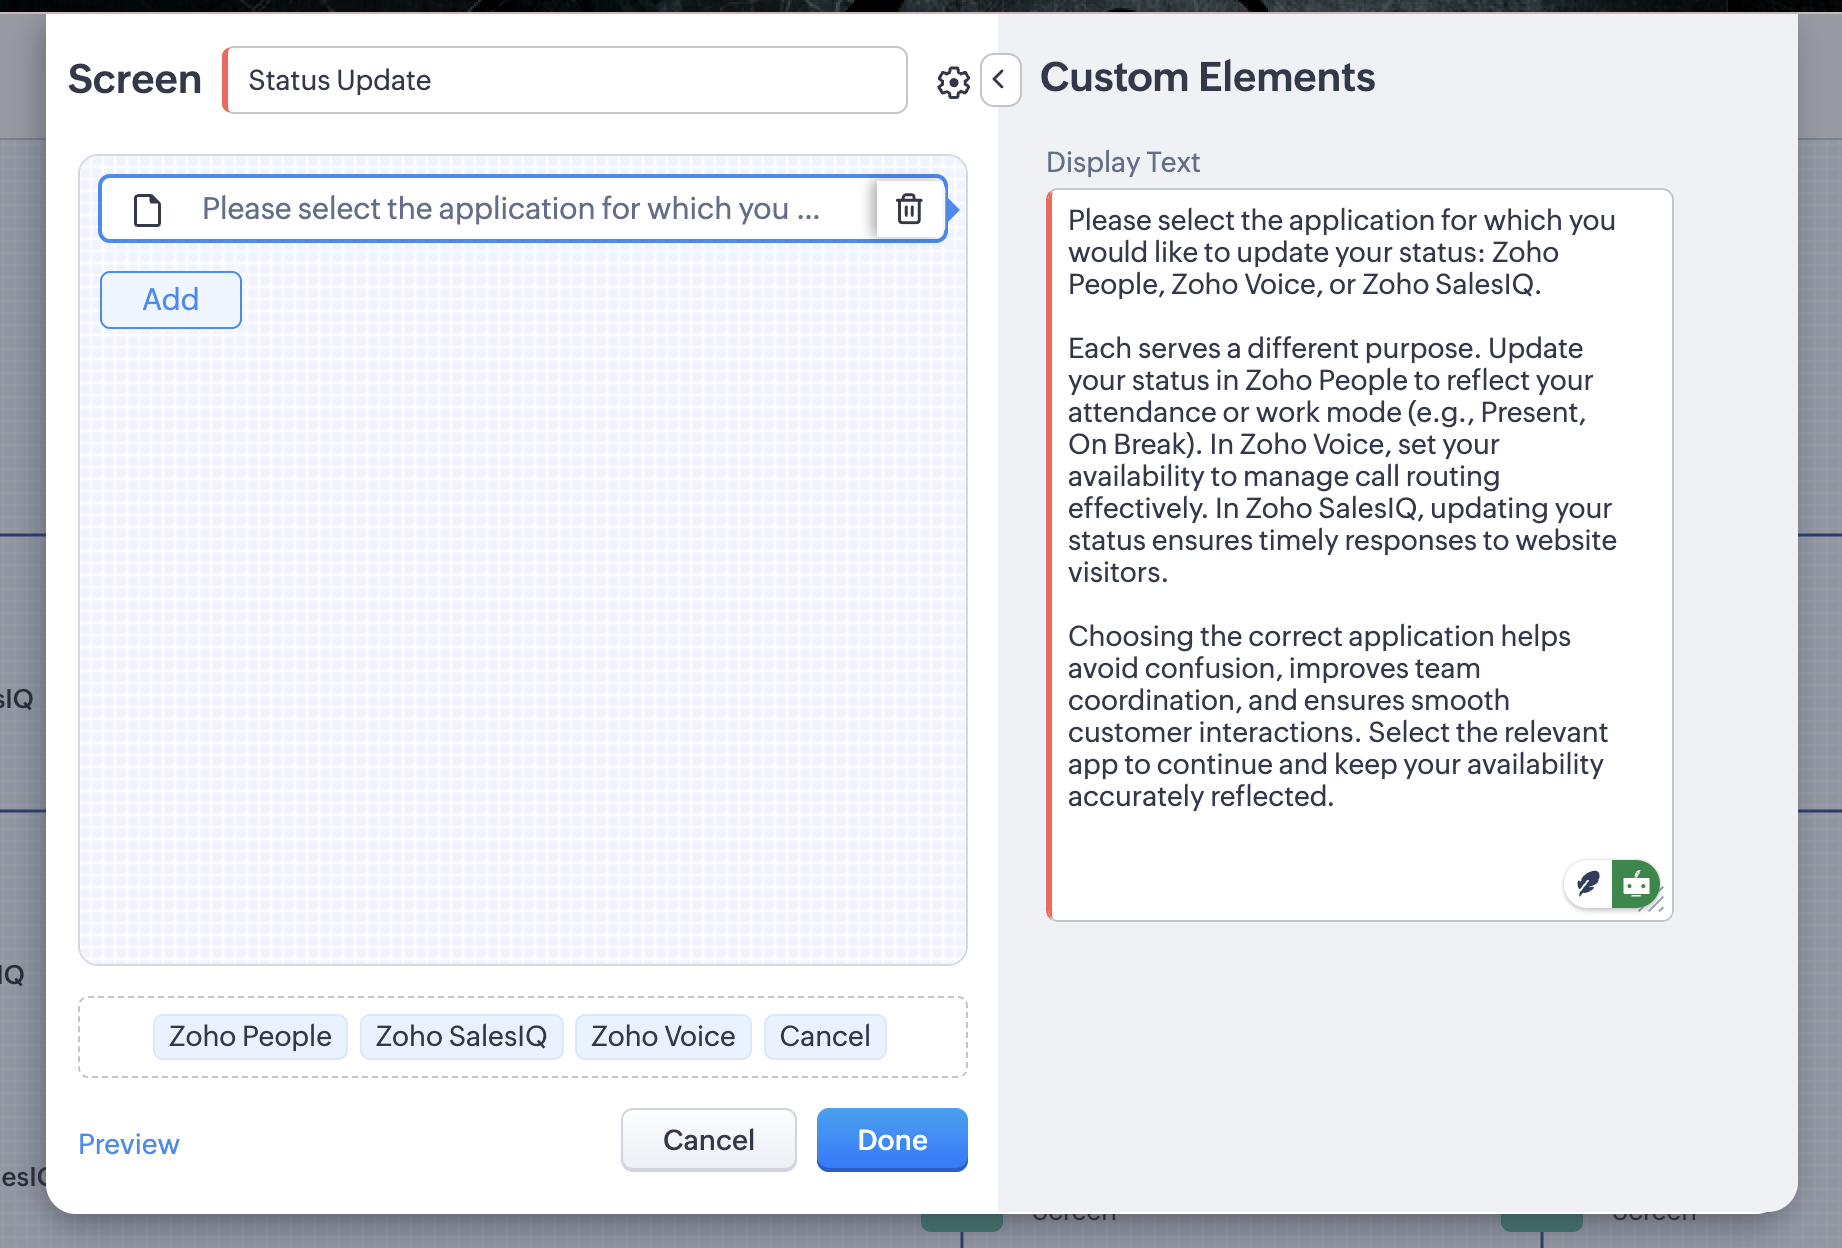This screenshot has width=1842, height=1248.
Task: Click the green bot icon in Display Text
Action: pyautogui.click(x=1636, y=884)
